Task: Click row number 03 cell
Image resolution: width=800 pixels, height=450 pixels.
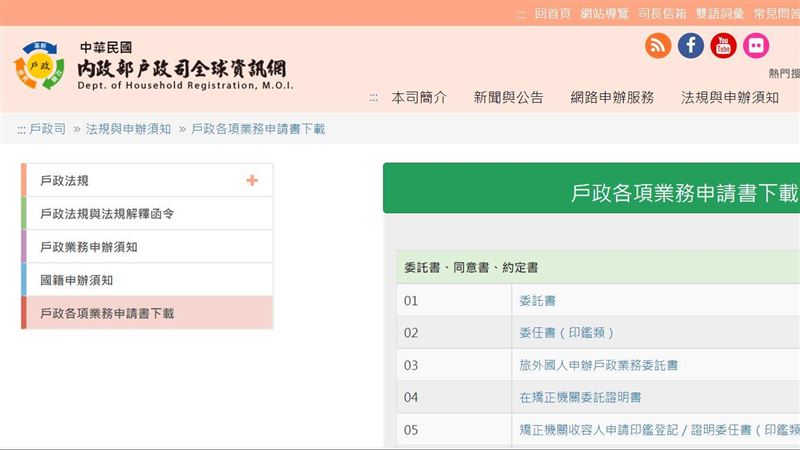Action: [x=454, y=365]
